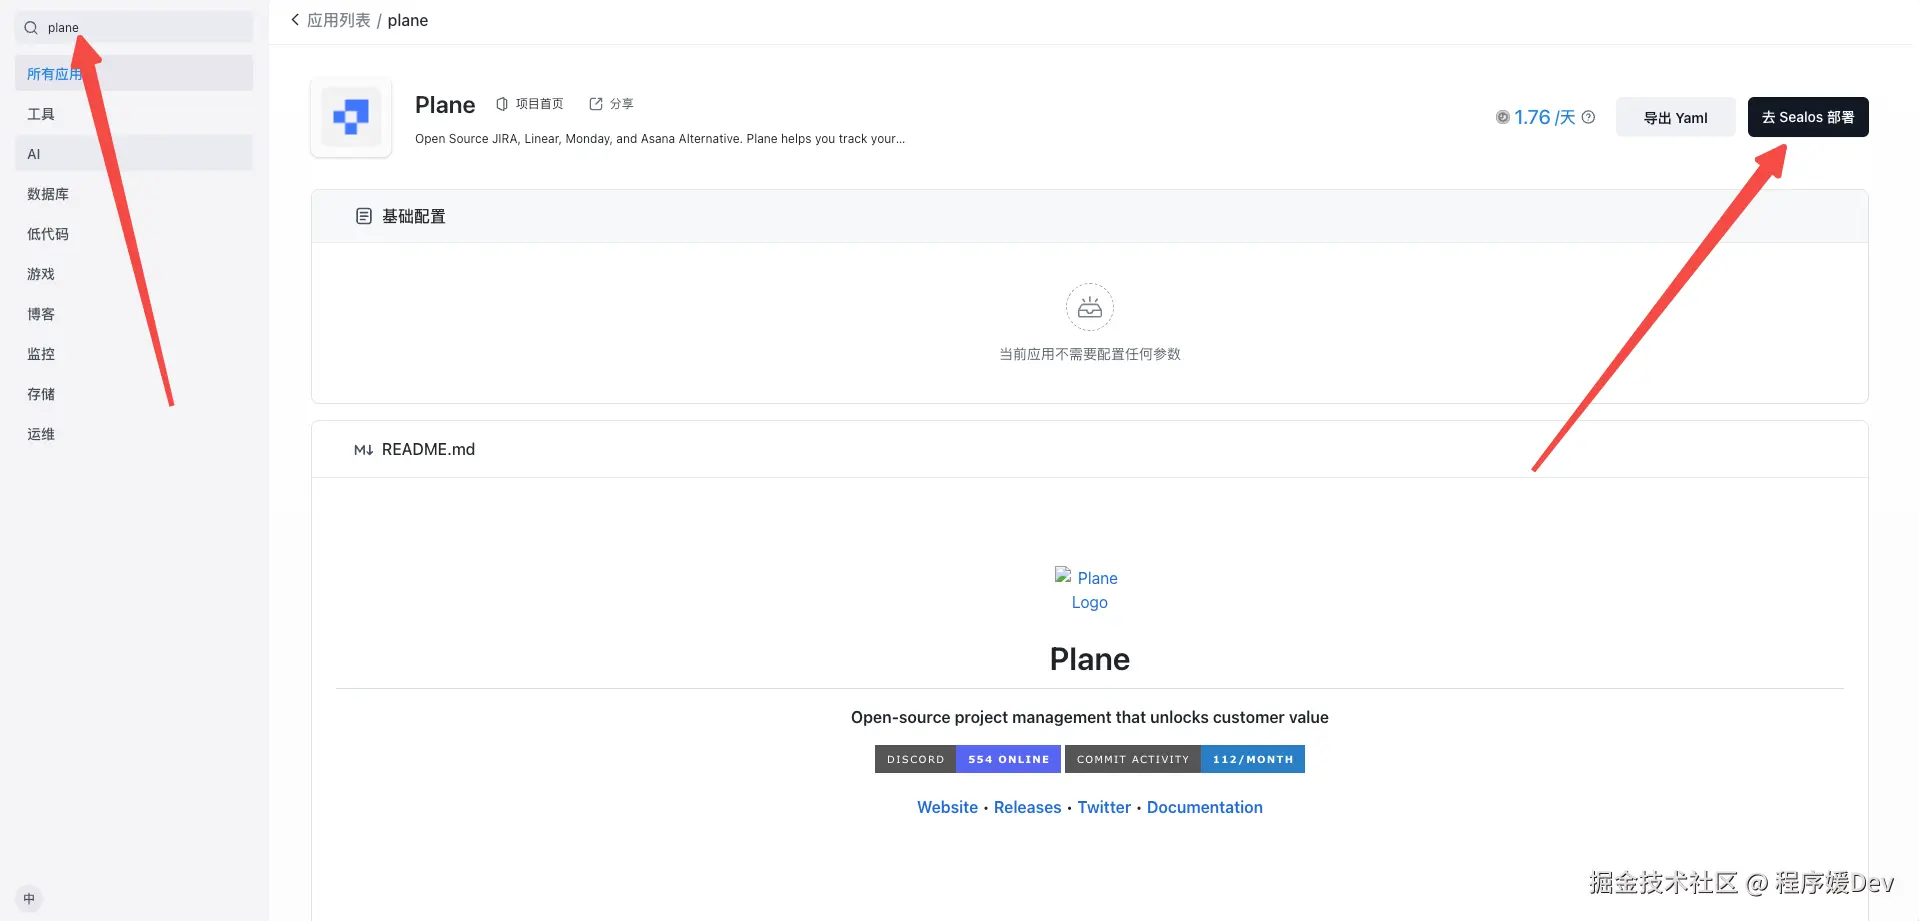Click the language switch 中 icon
Image resolution: width=1919 pixels, height=921 pixels.
29,898
